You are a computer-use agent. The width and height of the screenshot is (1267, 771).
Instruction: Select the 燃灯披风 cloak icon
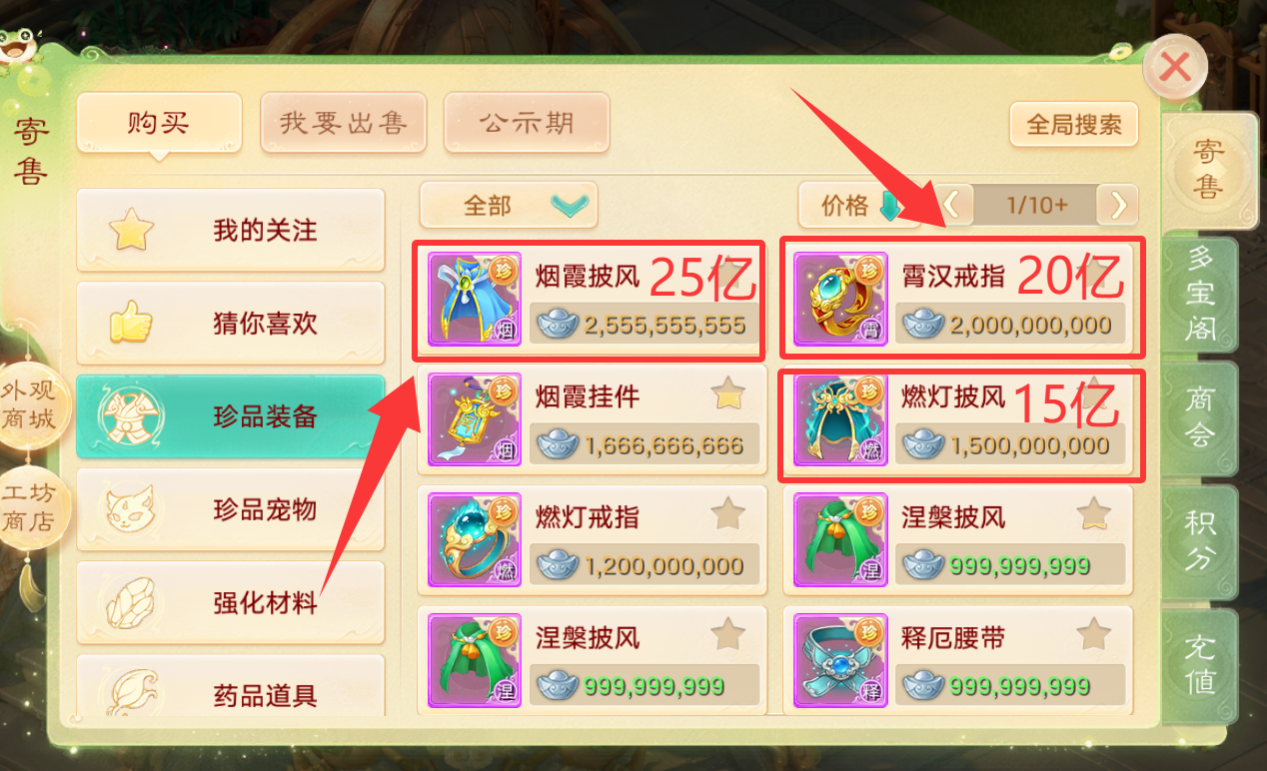coord(841,420)
